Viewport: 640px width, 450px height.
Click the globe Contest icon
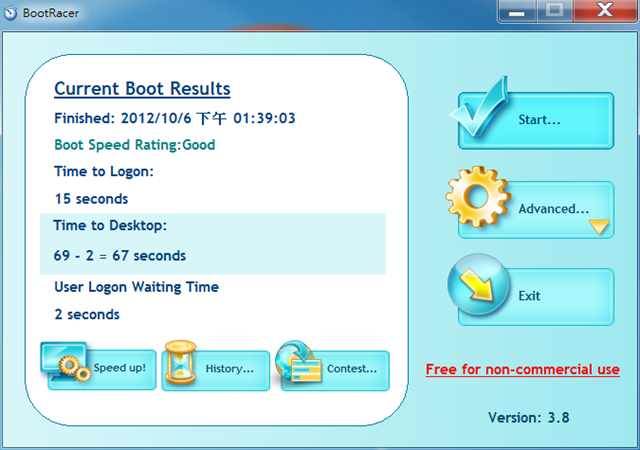click(298, 361)
